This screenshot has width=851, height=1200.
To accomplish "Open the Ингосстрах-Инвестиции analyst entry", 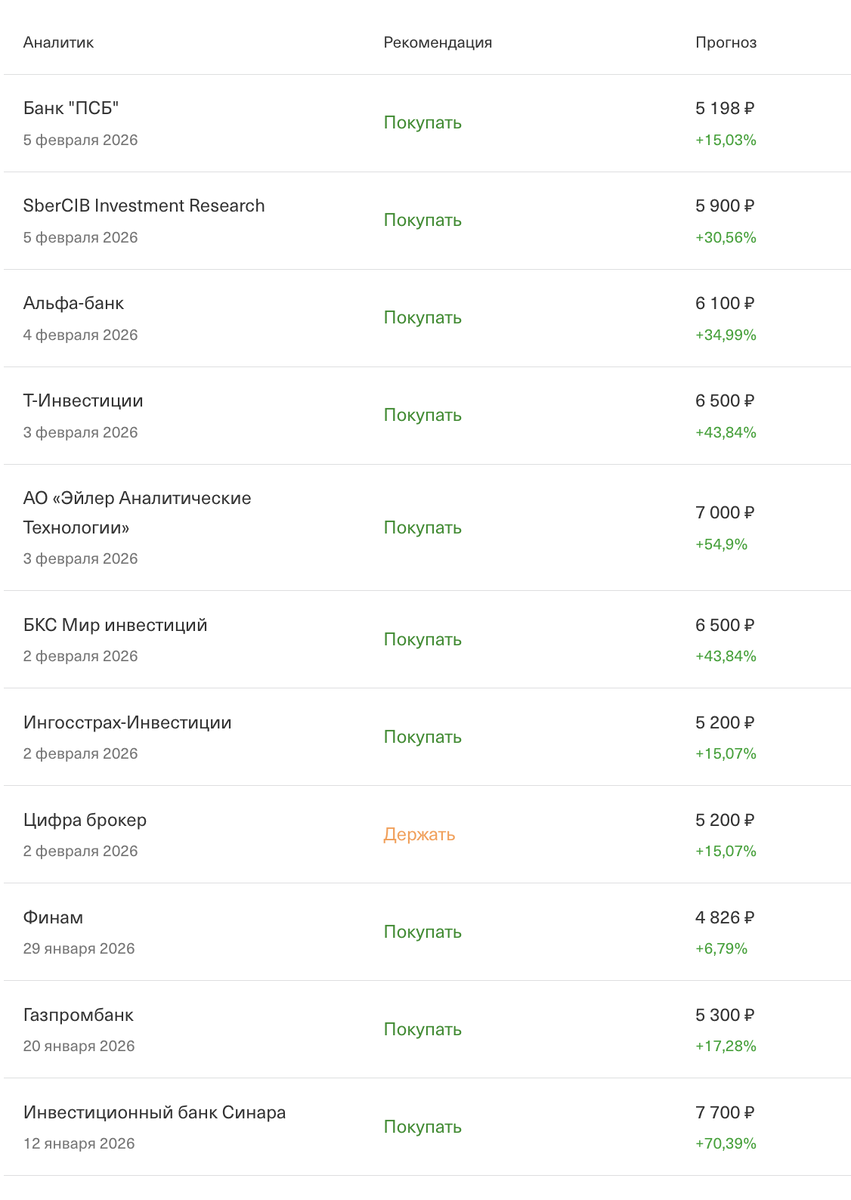I will pos(425,737).
